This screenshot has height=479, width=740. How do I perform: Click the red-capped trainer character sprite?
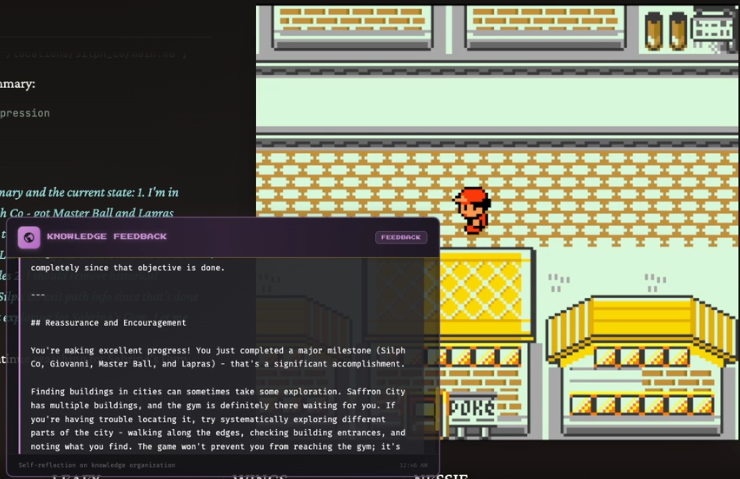pyautogui.click(x=473, y=210)
